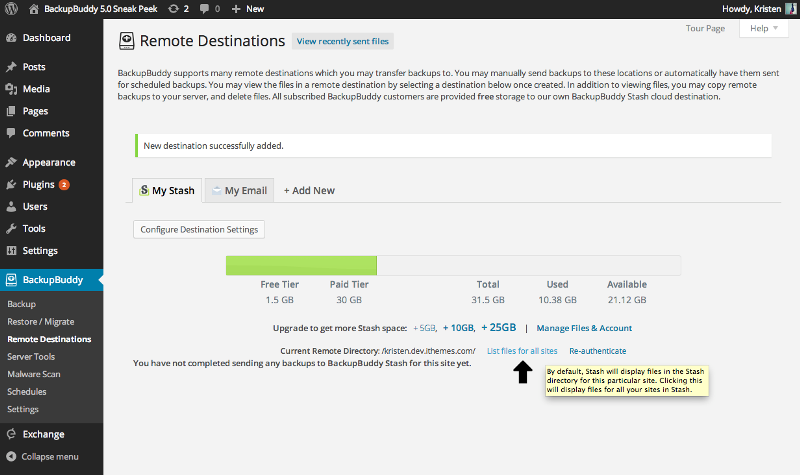Go to BackupBuddy Backup submenu
Image resolution: width=800 pixels, height=475 pixels.
point(21,304)
